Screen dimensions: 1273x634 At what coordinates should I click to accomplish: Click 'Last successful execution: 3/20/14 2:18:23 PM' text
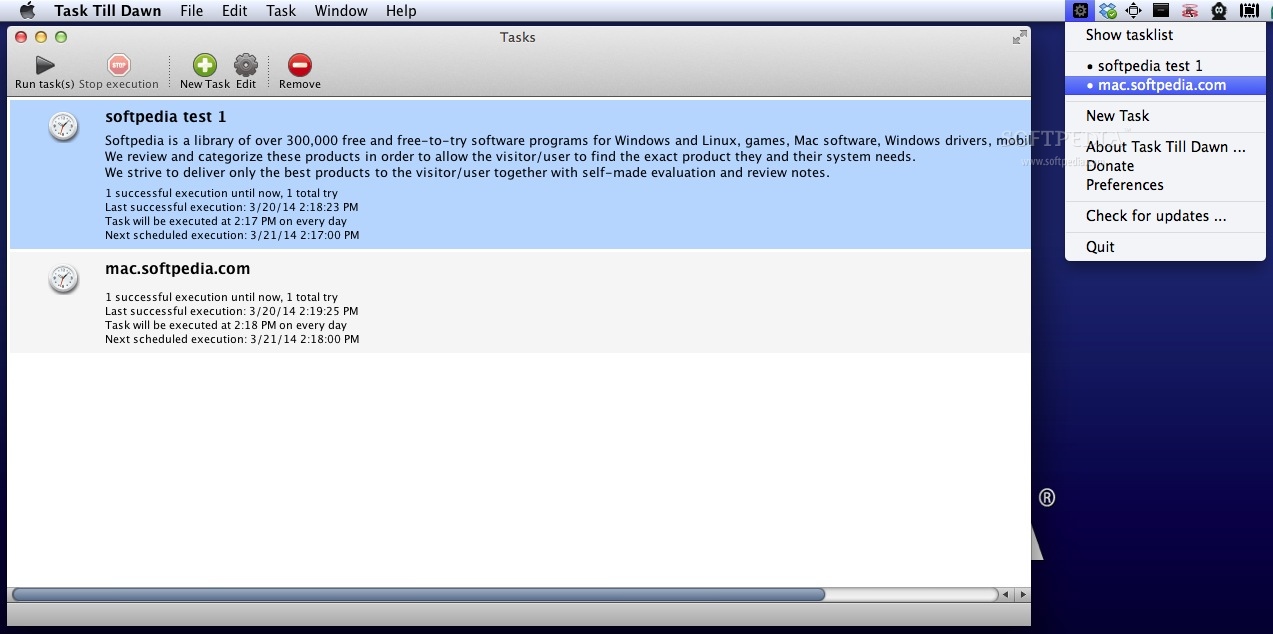pyautogui.click(x=231, y=207)
